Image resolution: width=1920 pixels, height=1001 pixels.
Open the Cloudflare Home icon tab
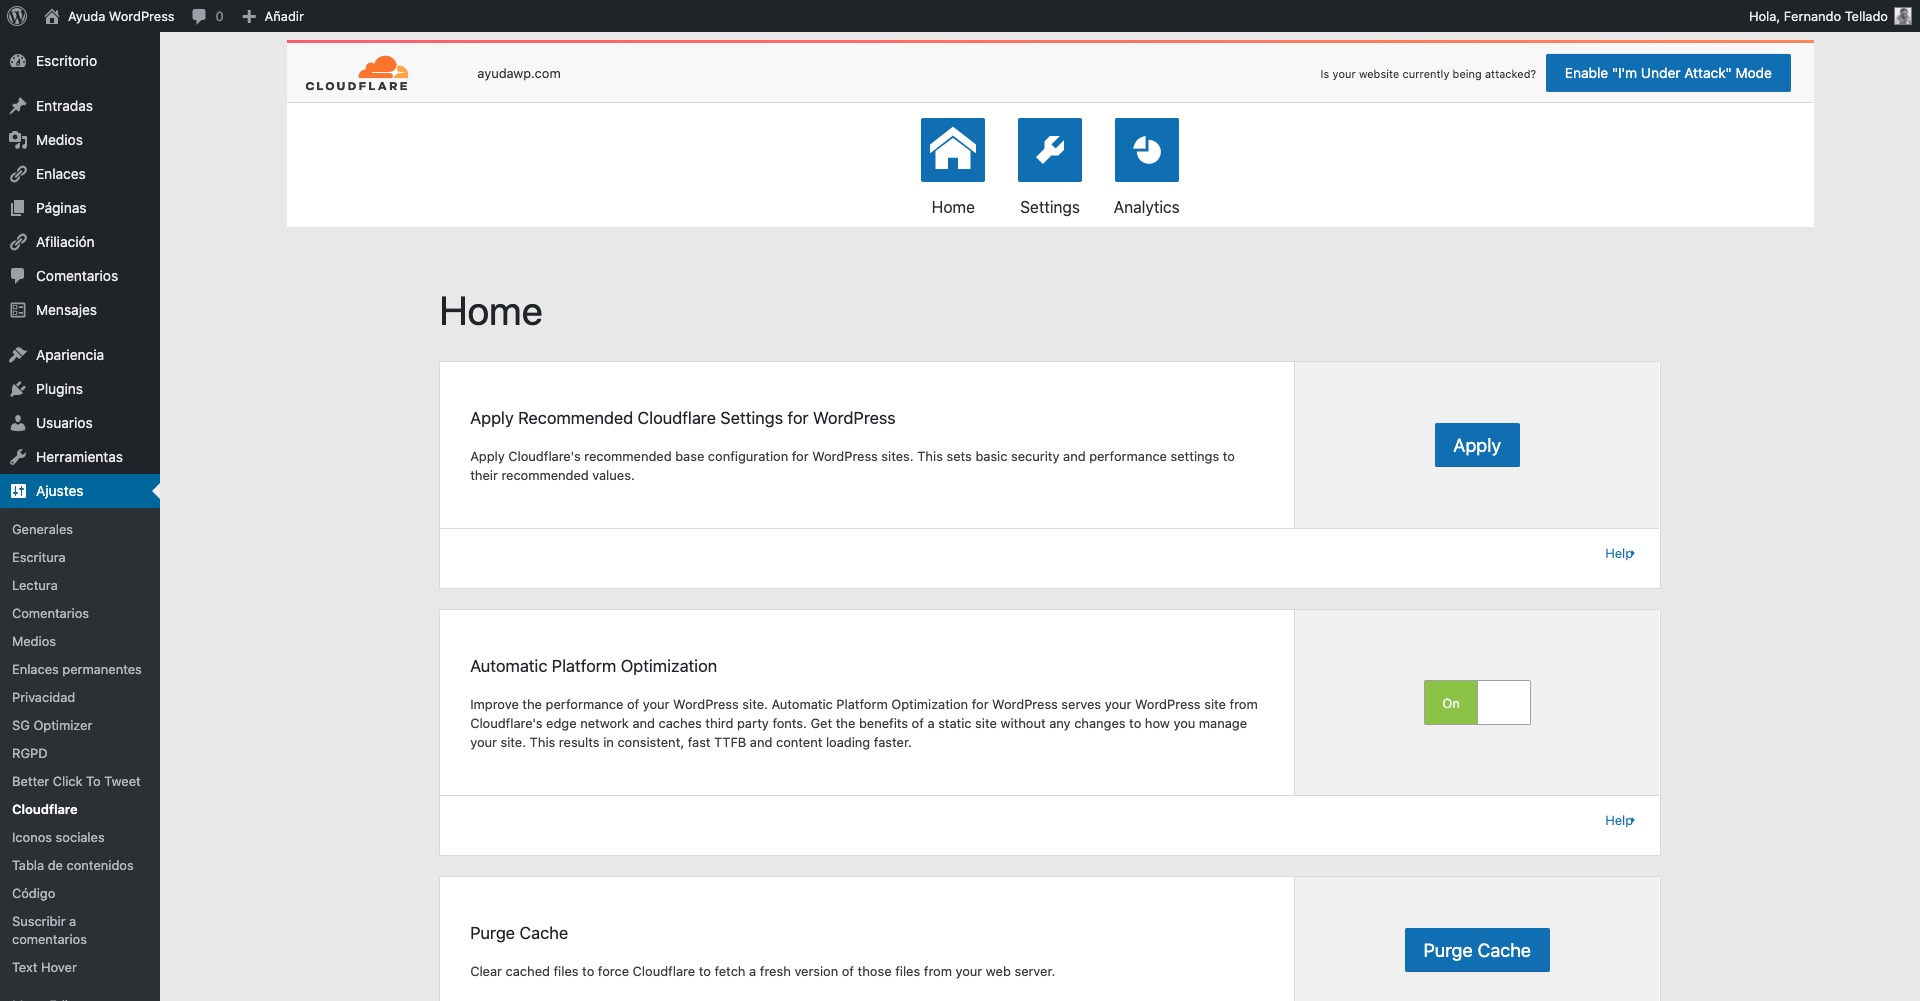952,150
